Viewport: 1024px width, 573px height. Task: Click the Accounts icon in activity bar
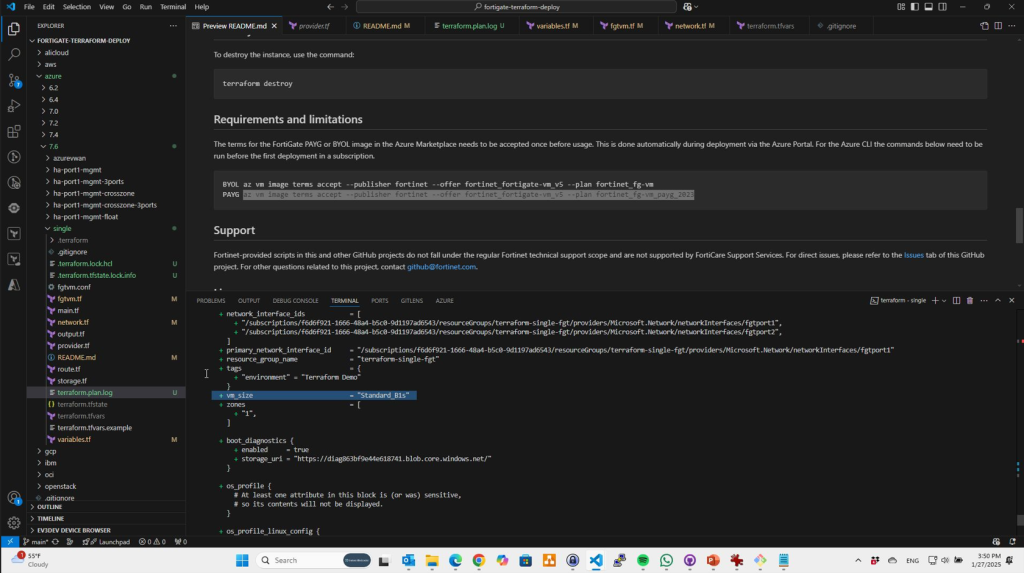click(x=14, y=497)
